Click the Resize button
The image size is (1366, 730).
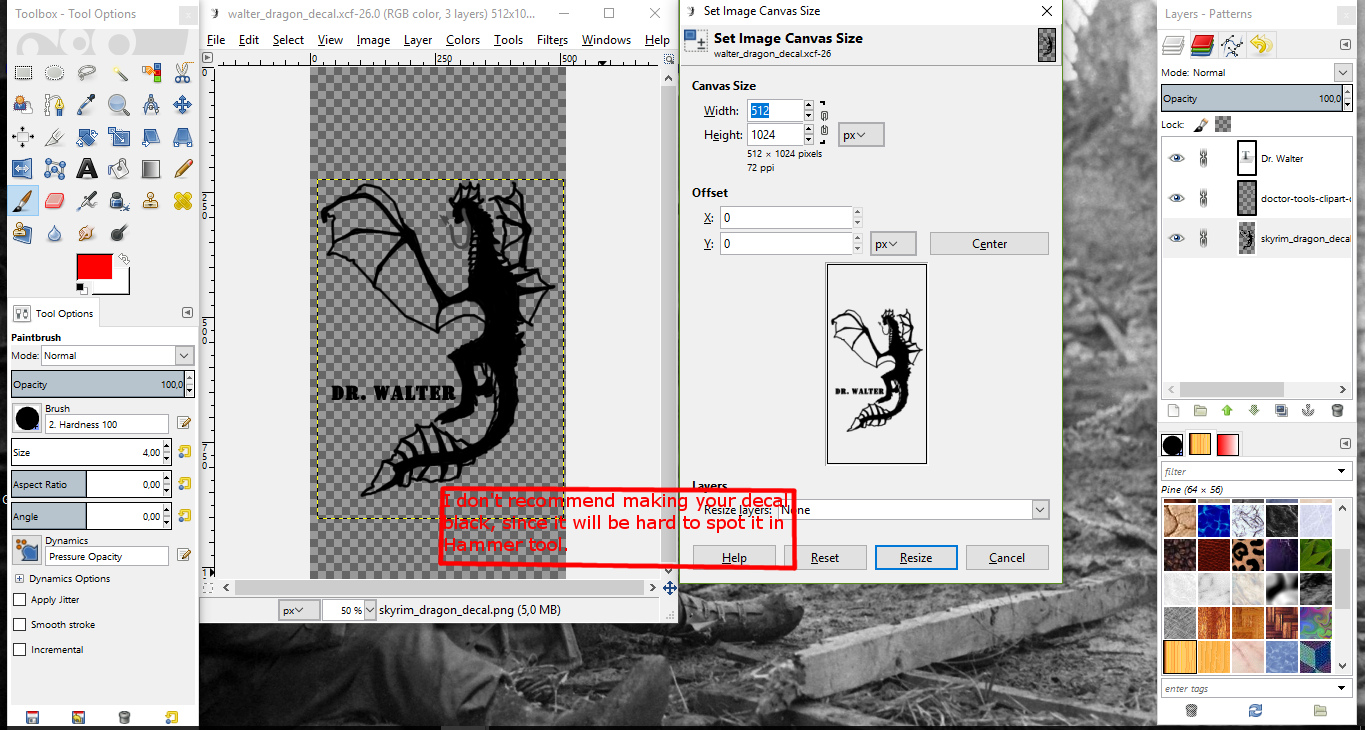916,558
